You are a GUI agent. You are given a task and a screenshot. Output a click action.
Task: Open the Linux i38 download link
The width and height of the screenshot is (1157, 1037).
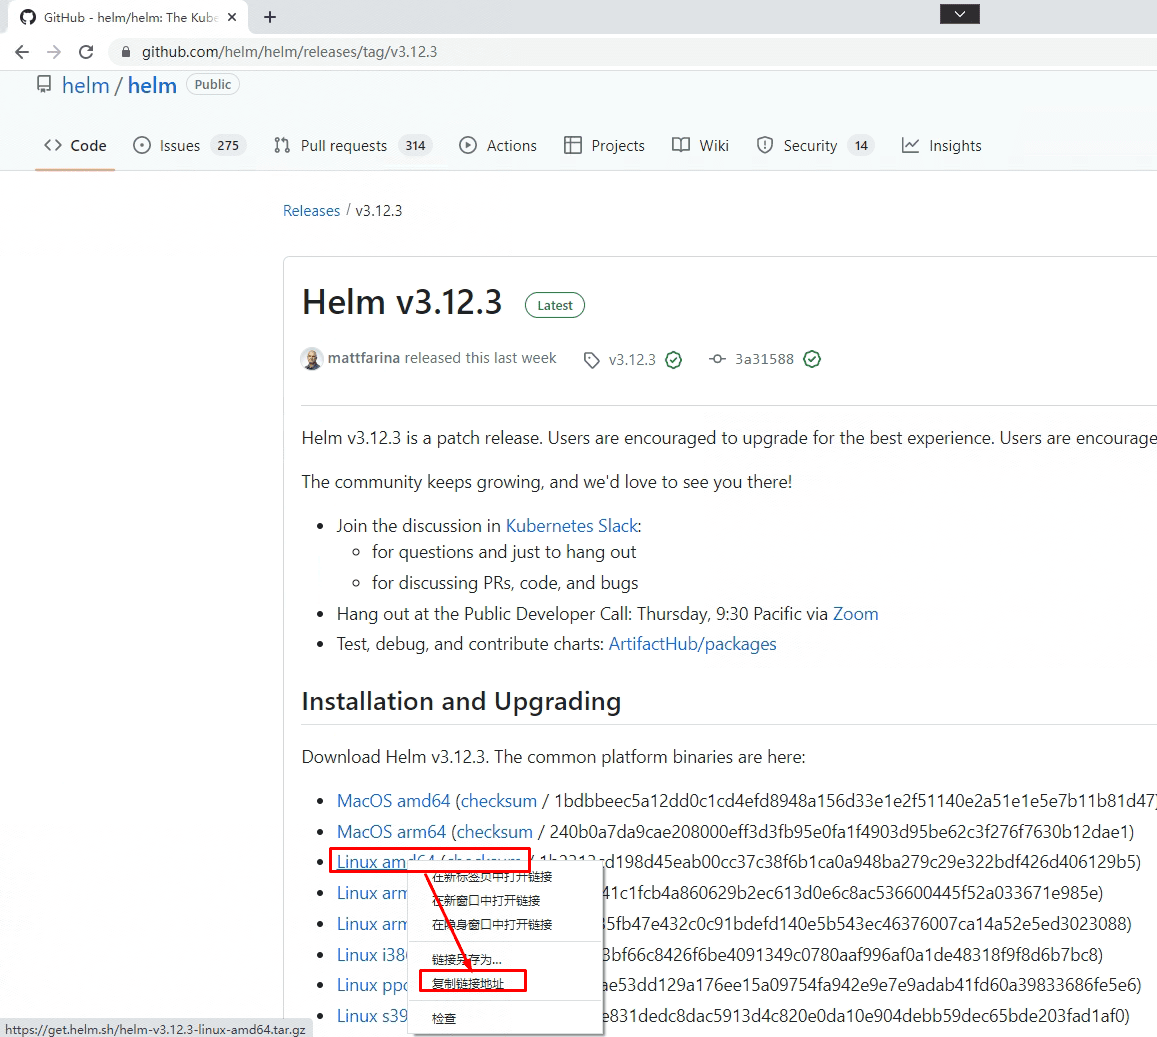pos(372,954)
